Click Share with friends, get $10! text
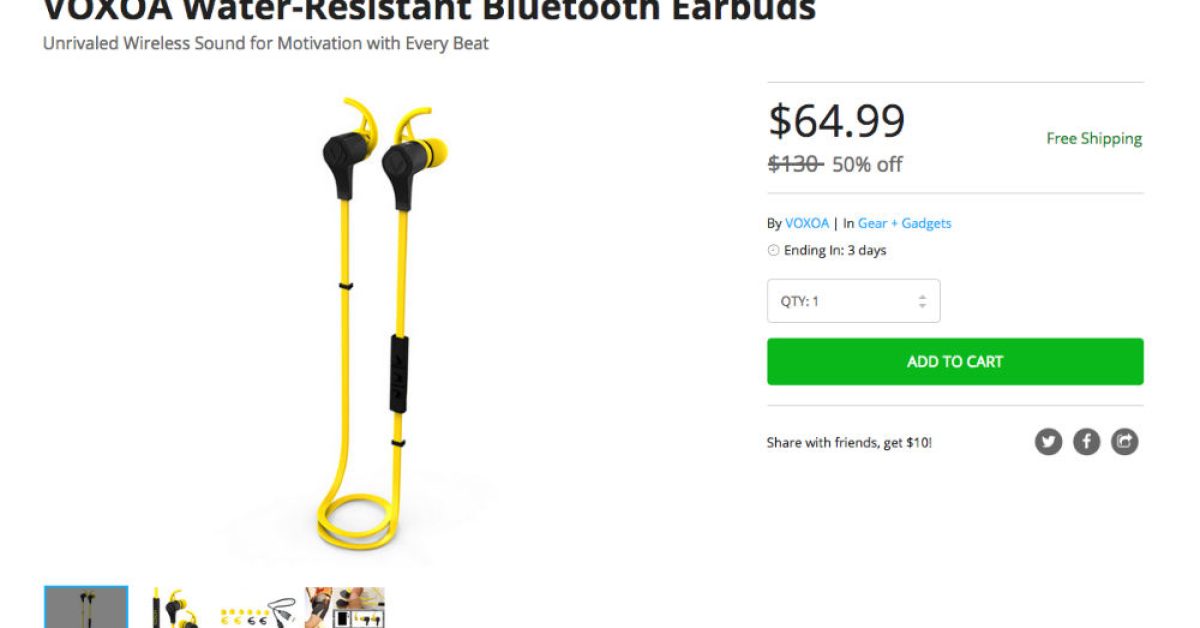Screen dimensions: 1200x628 pyautogui.click(x=849, y=442)
